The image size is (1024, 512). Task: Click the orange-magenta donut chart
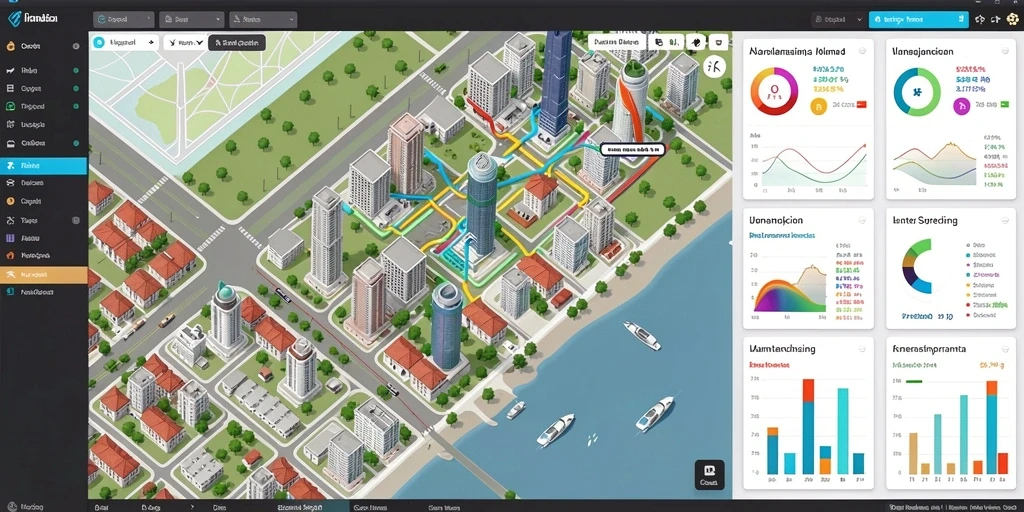click(x=774, y=91)
